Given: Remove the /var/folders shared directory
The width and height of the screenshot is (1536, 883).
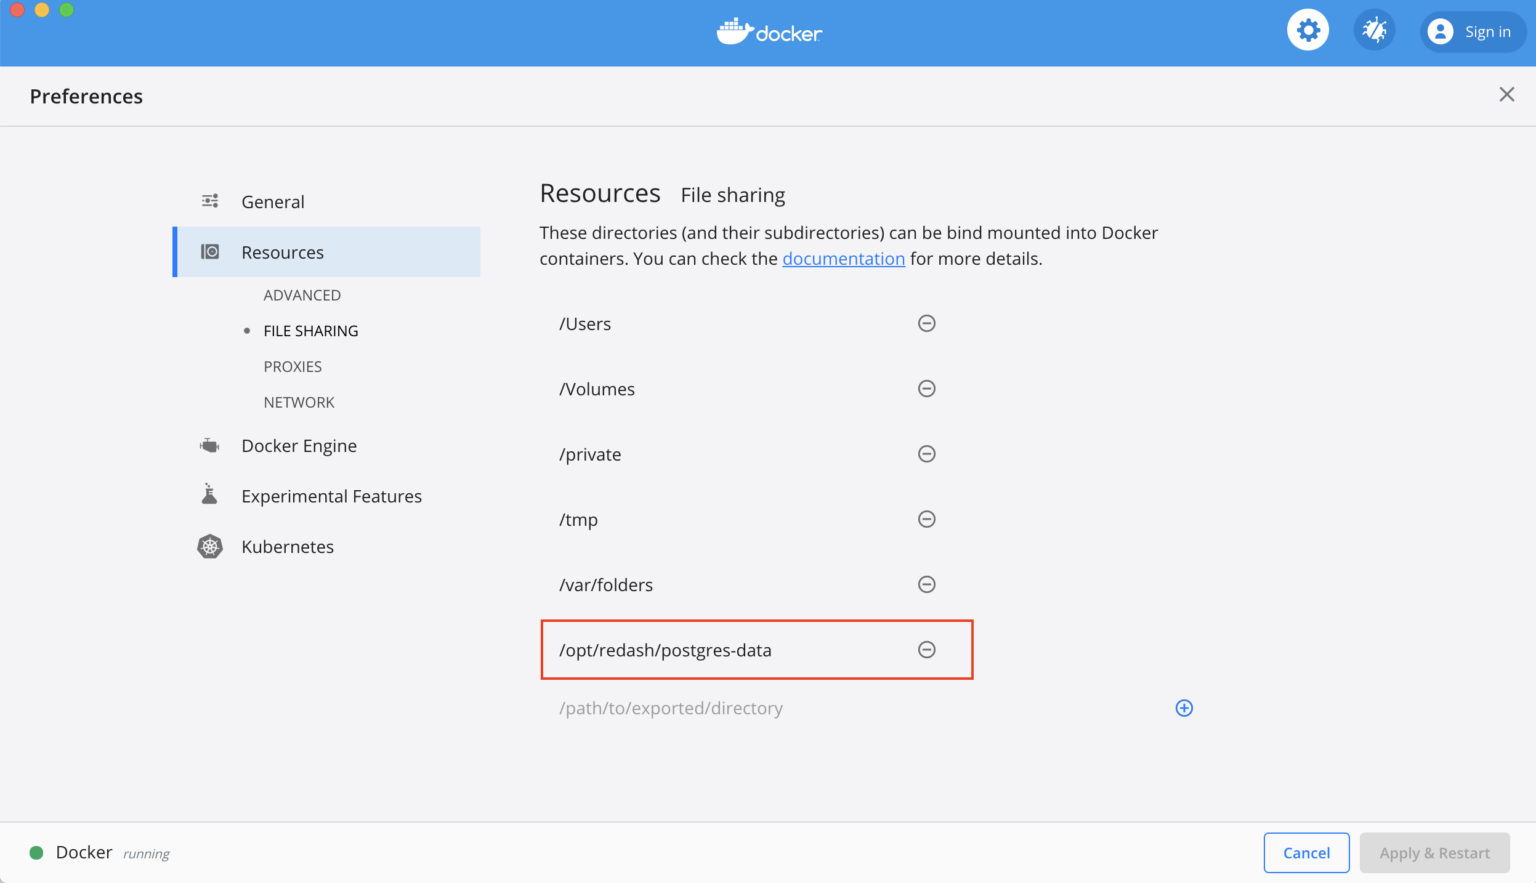Looking at the screenshot, I should (x=926, y=584).
